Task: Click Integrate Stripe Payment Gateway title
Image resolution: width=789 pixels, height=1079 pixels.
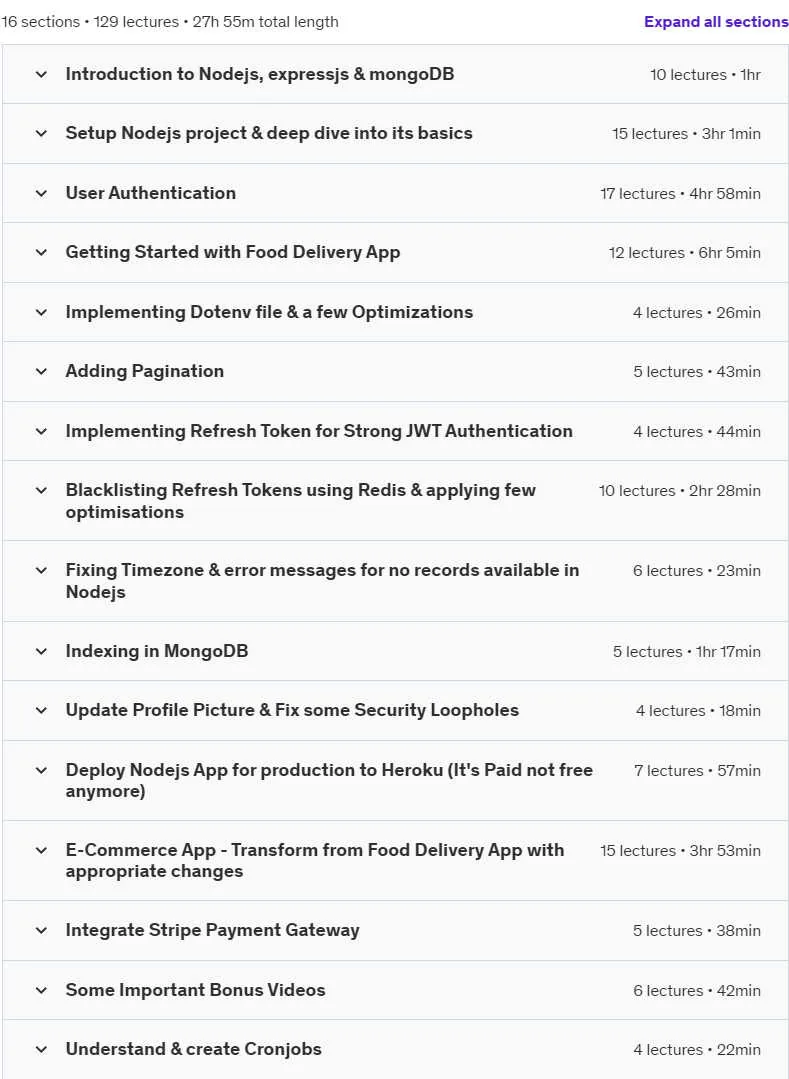Action: pyautogui.click(x=213, y=930)
